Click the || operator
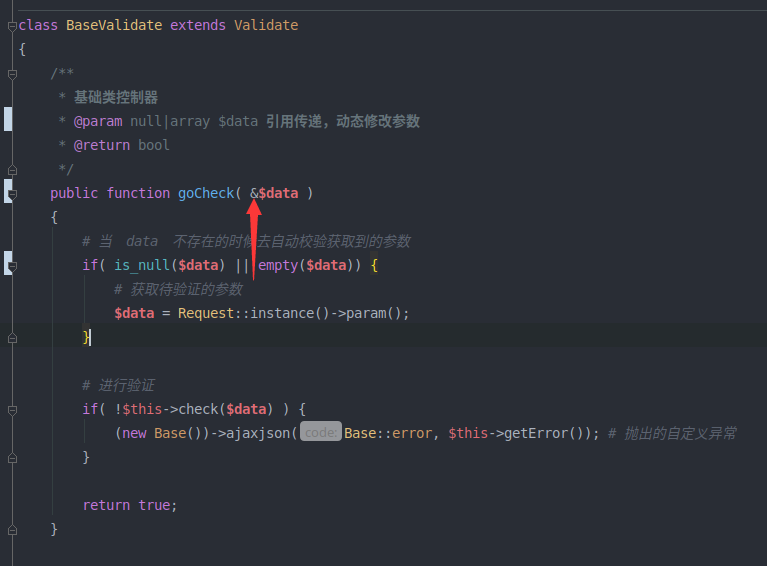Viewport: 767px width, 566px height. pos(242,265)
